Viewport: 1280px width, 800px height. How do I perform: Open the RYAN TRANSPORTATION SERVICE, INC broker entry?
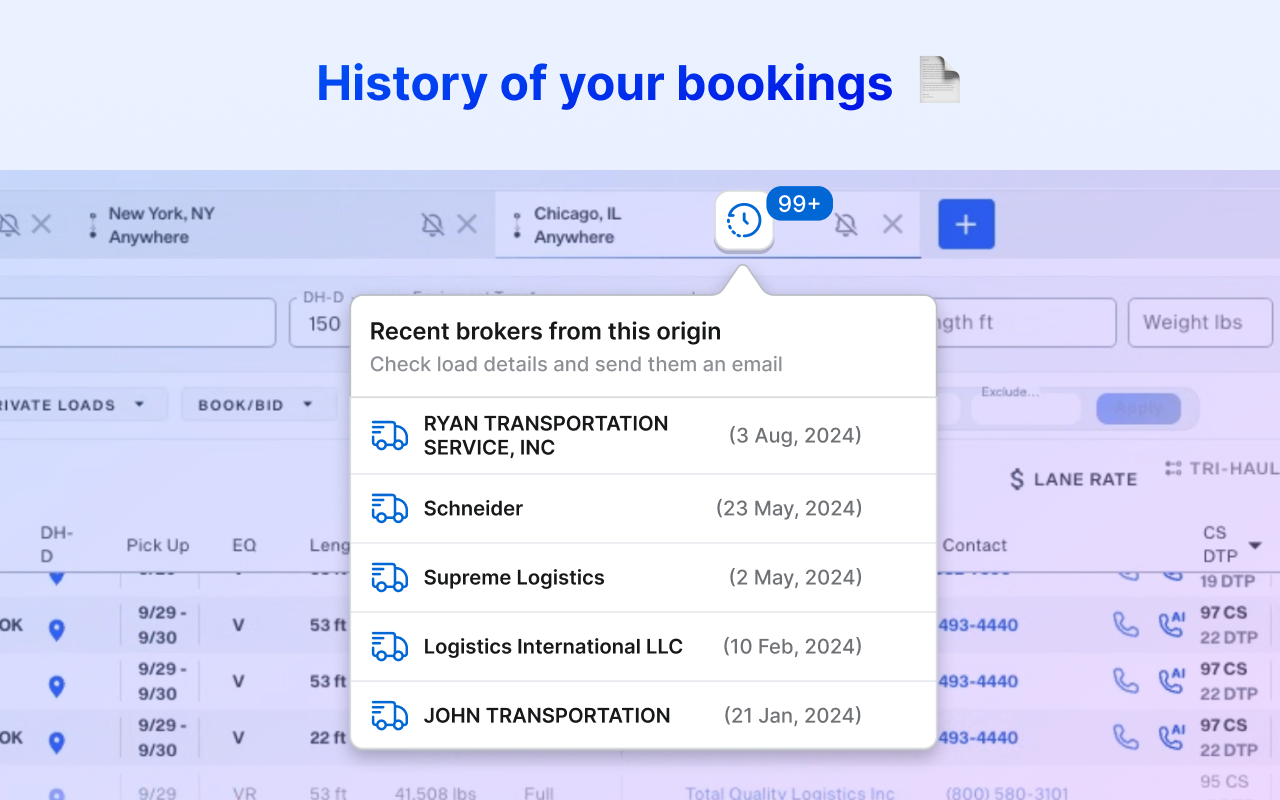click(x=643, y=436)
